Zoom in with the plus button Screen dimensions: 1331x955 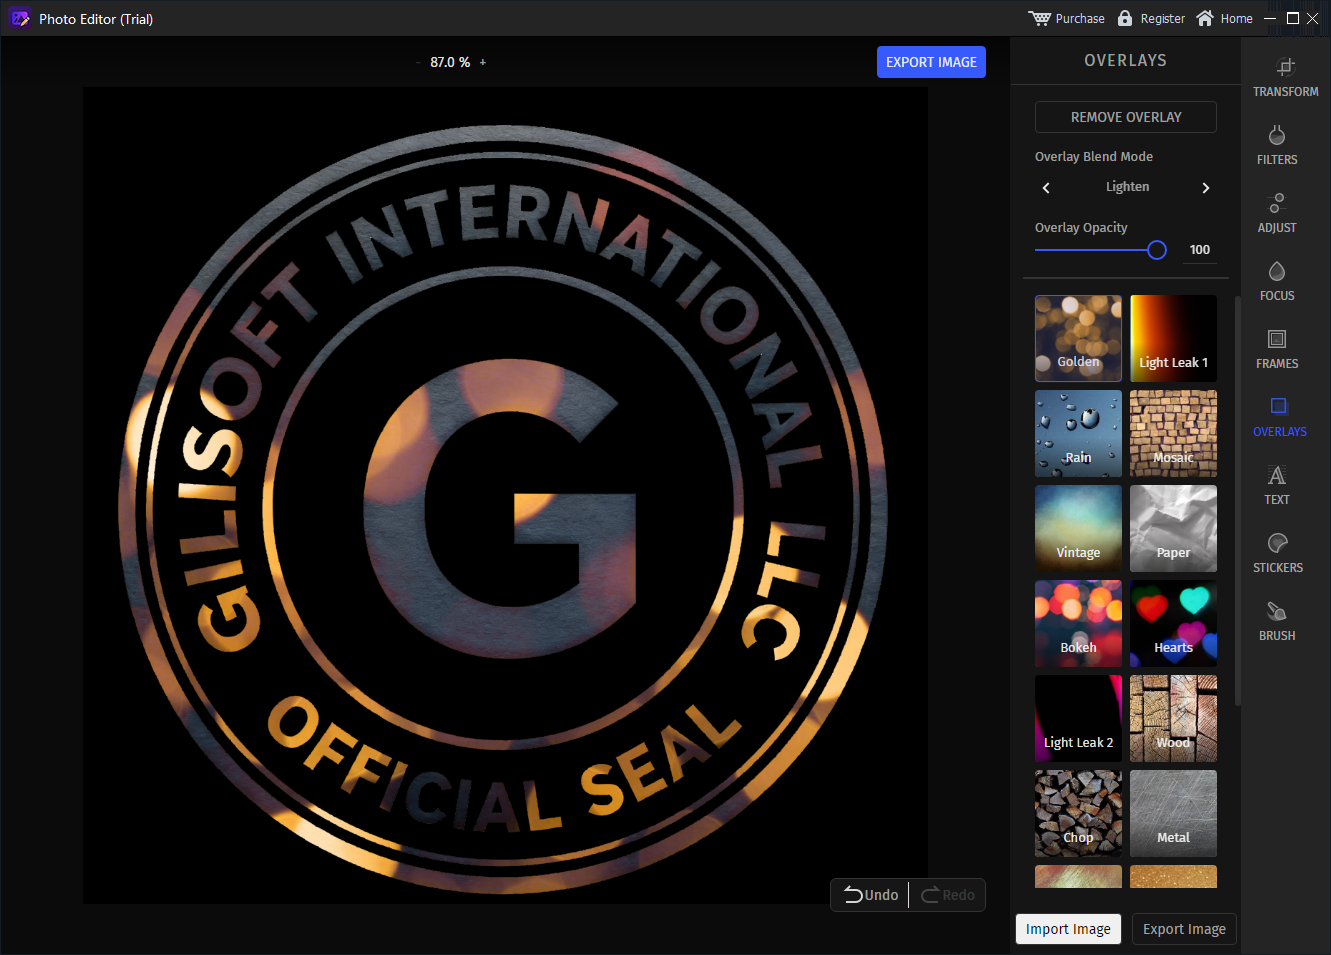pyautogui.click(x=483, y=62)
